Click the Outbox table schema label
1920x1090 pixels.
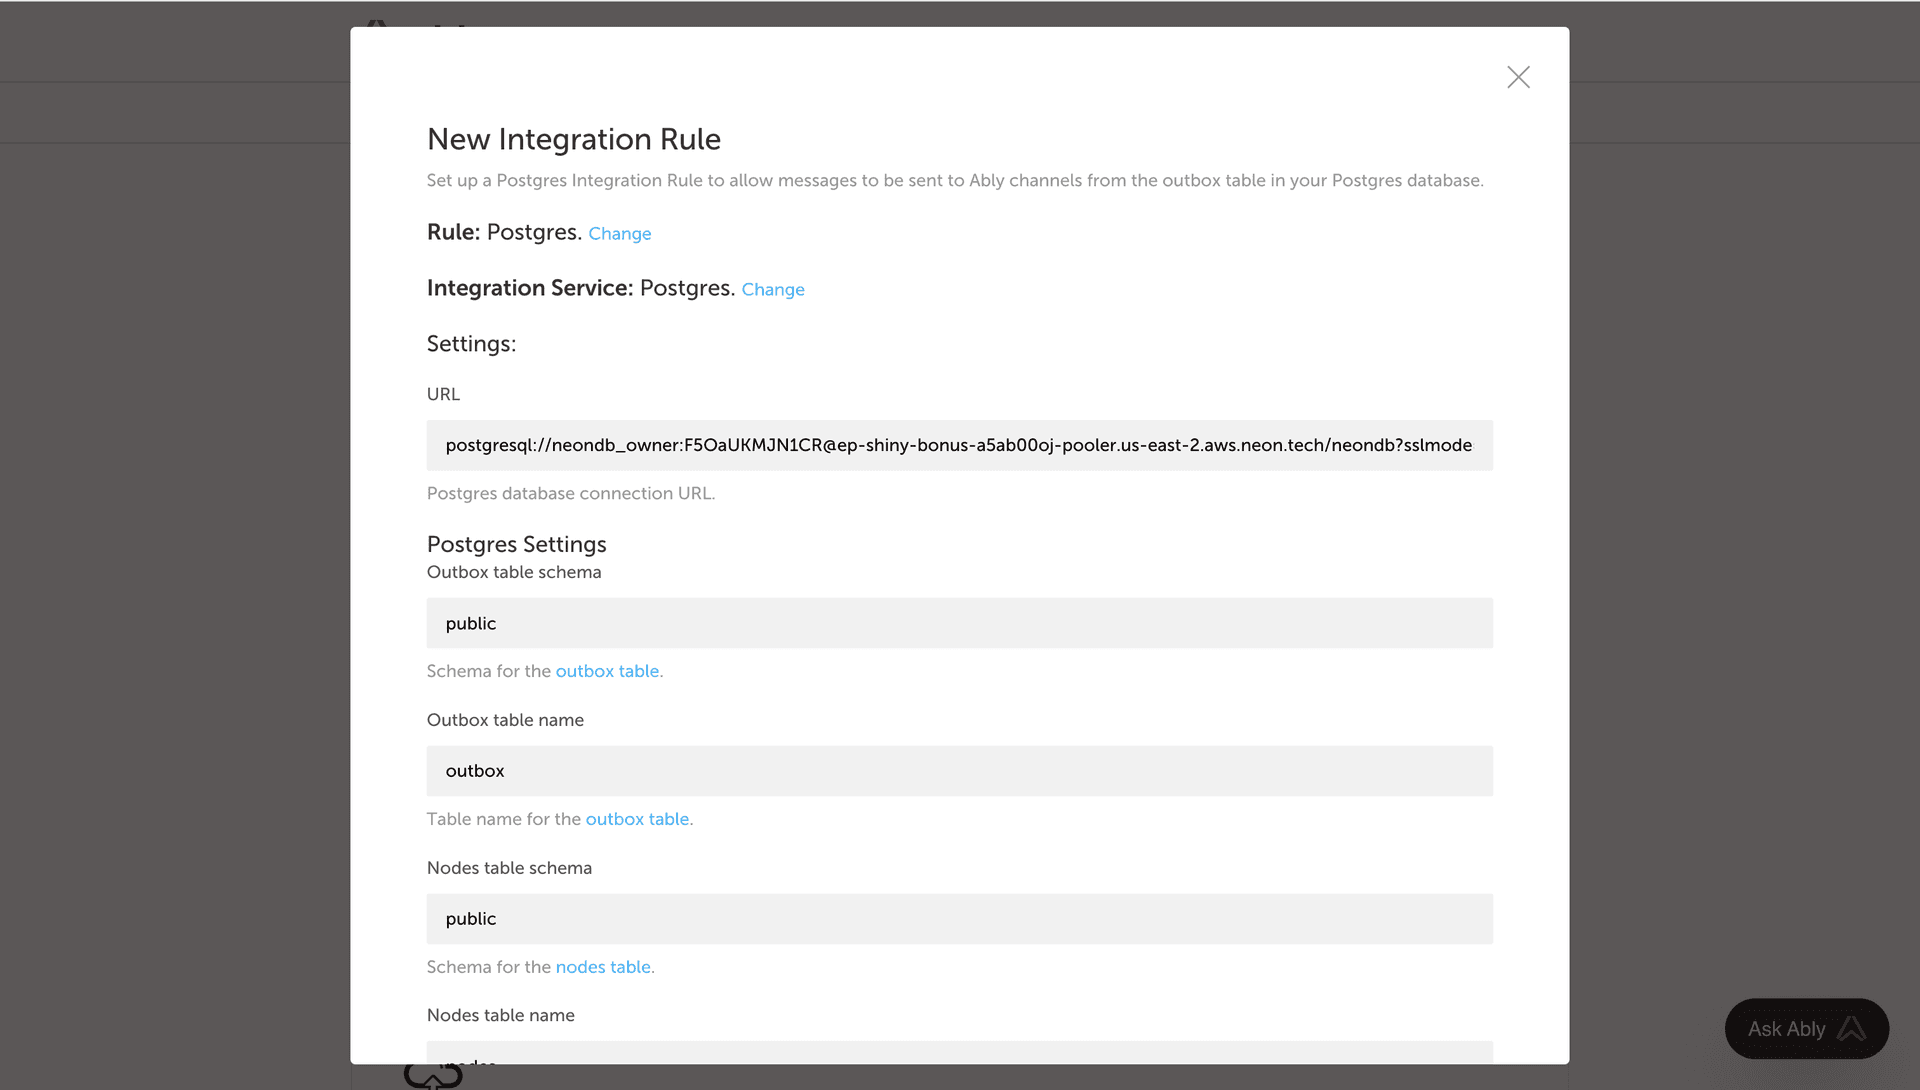click(x=514, y=572)
